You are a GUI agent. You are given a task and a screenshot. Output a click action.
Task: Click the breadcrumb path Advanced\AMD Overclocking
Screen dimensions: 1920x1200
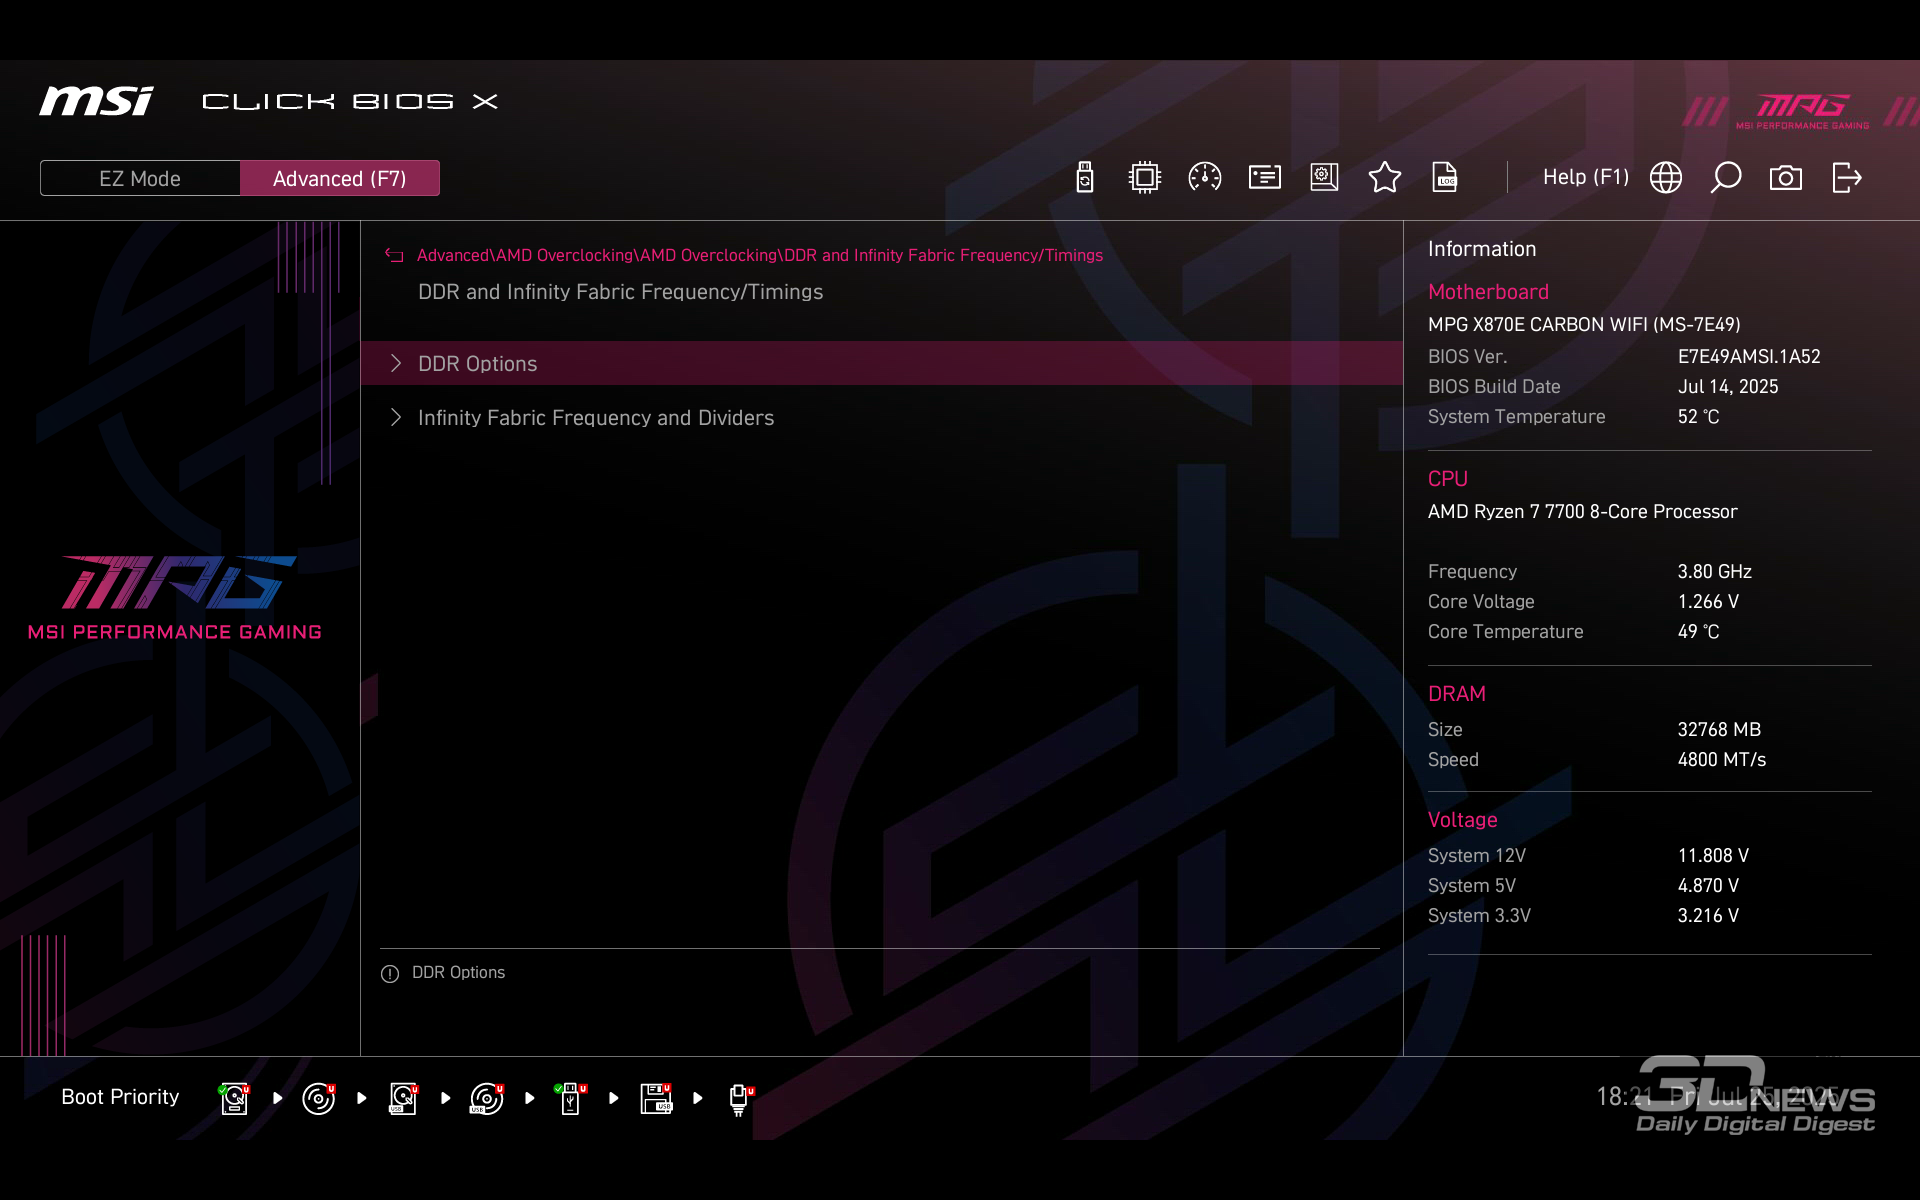[x=760, y=255]
